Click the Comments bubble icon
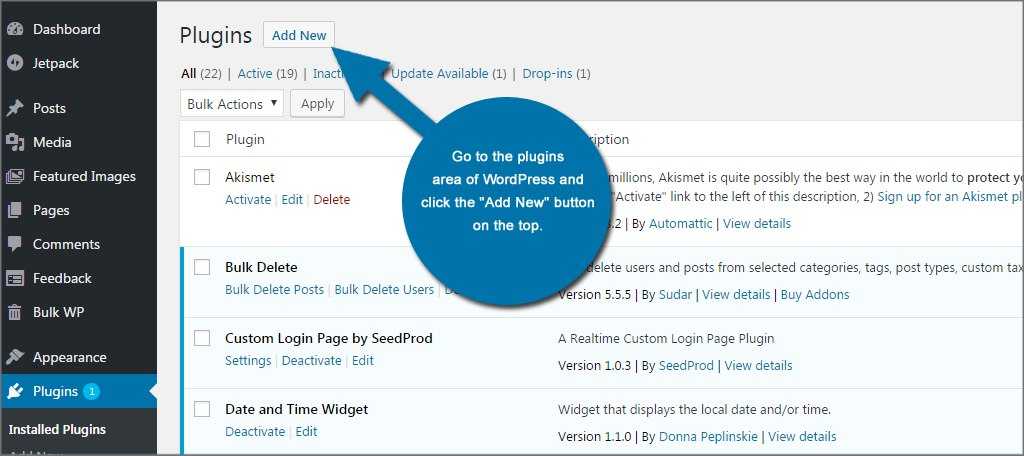The height and width of the screenshot is (456, 1024). tap(15, 244)
